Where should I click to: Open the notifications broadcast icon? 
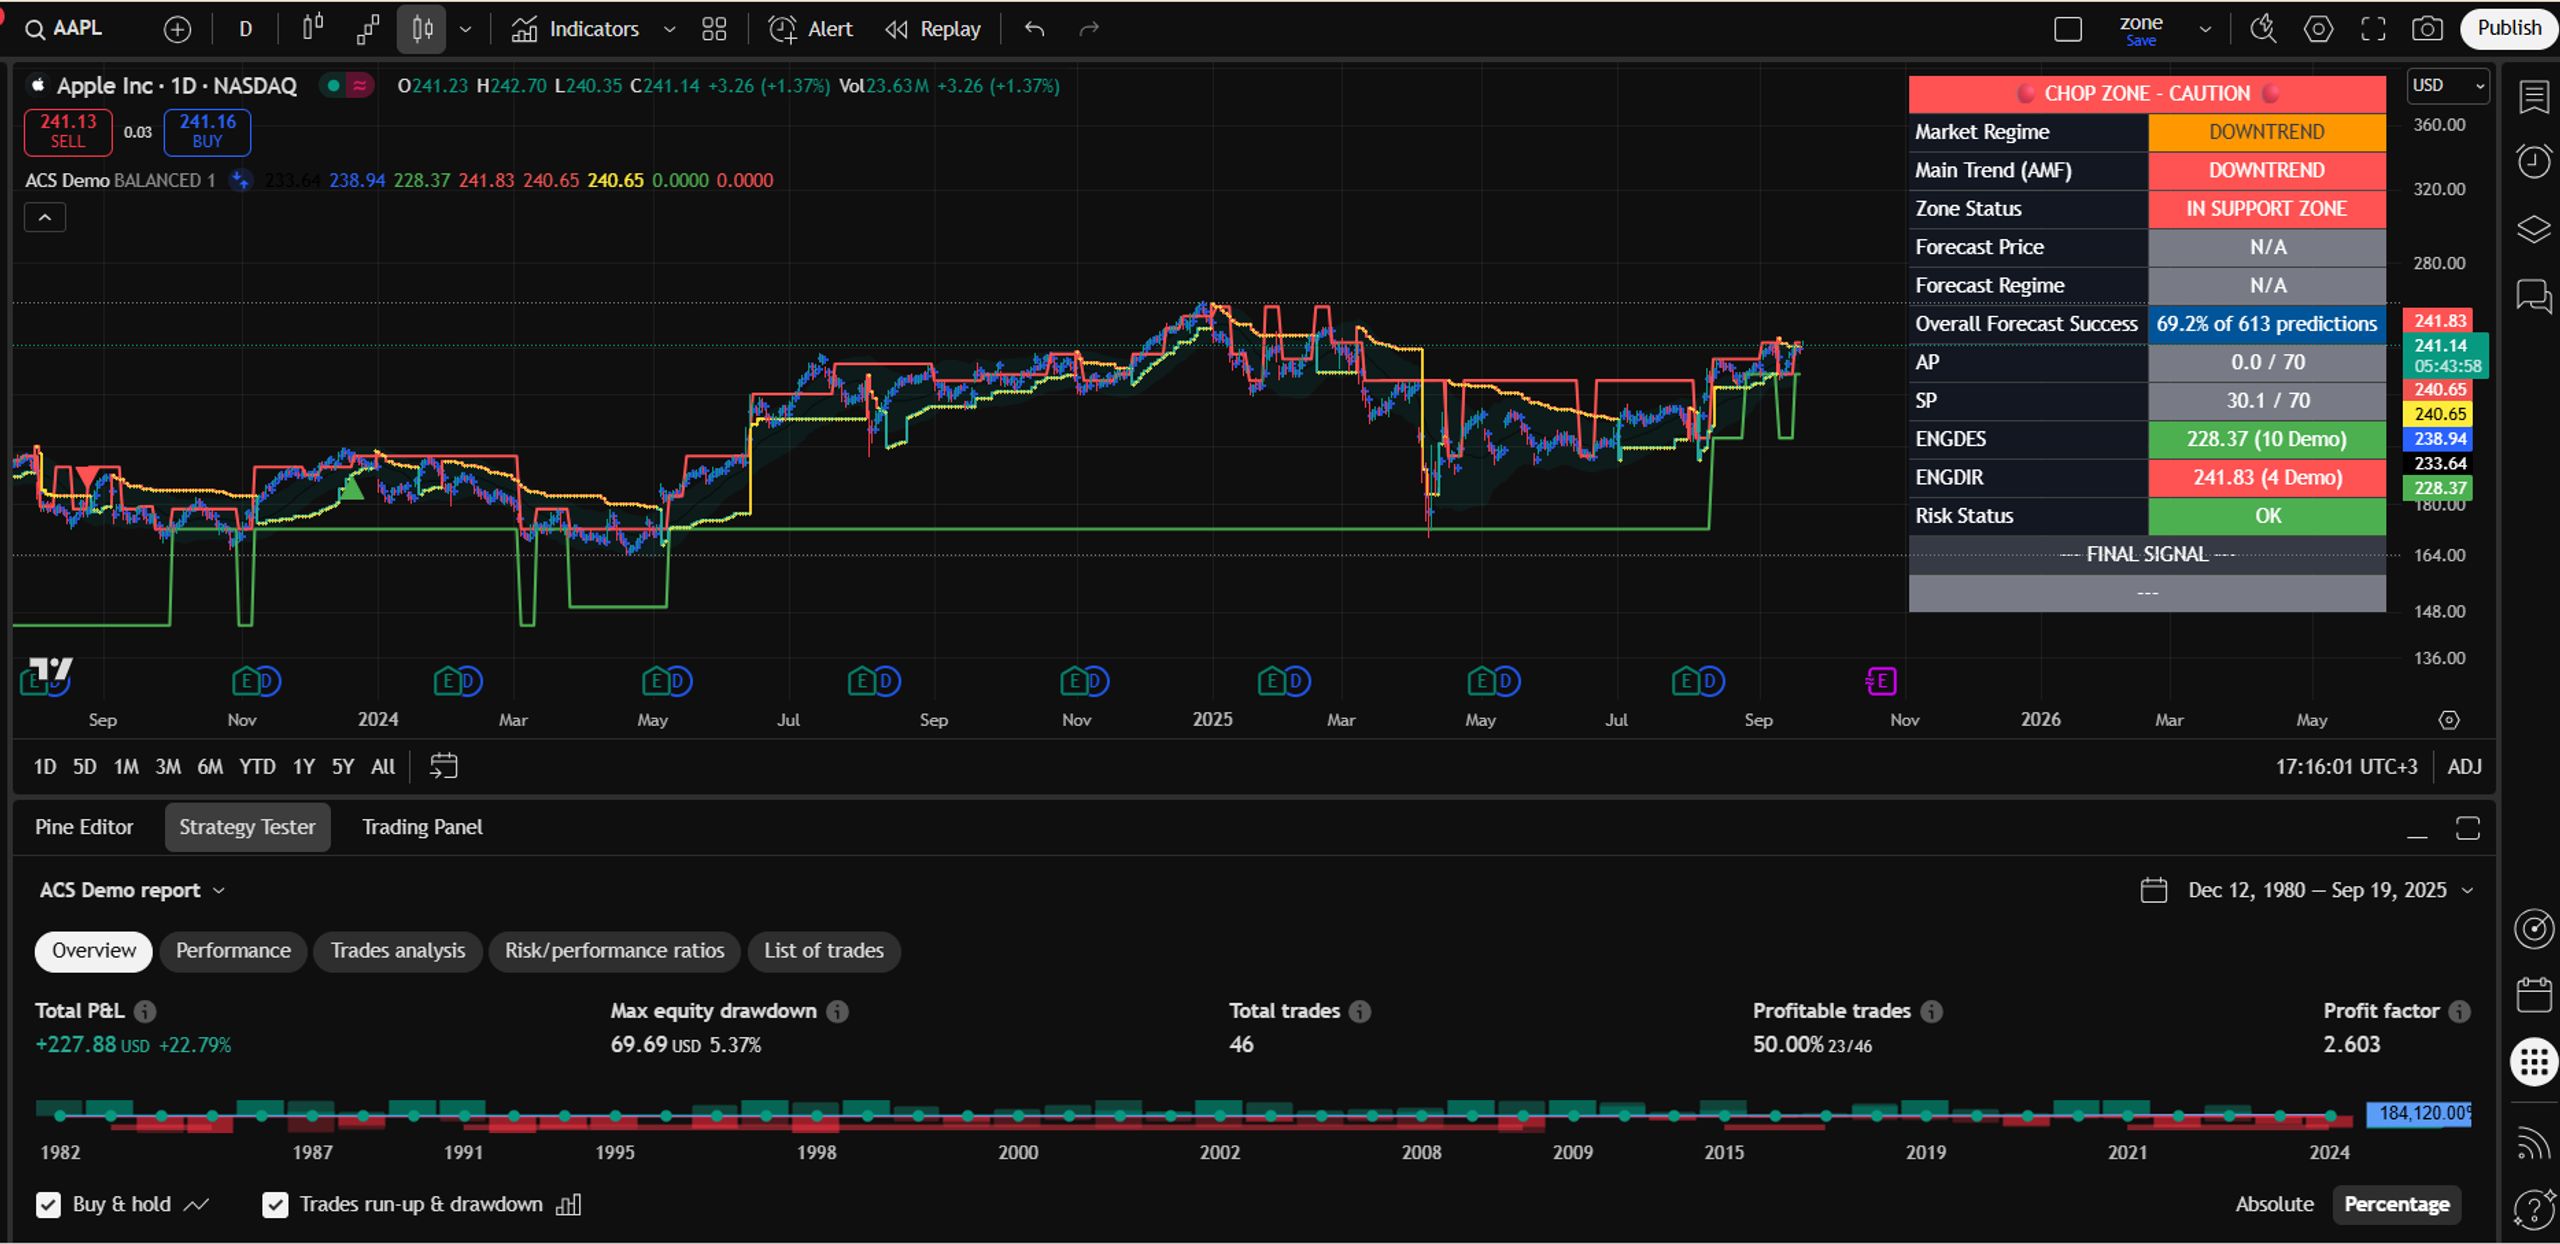[2534, 1141]
